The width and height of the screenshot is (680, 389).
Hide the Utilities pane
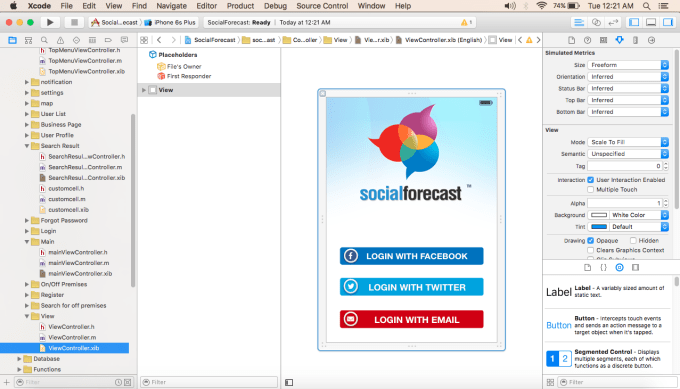point(668,22)
